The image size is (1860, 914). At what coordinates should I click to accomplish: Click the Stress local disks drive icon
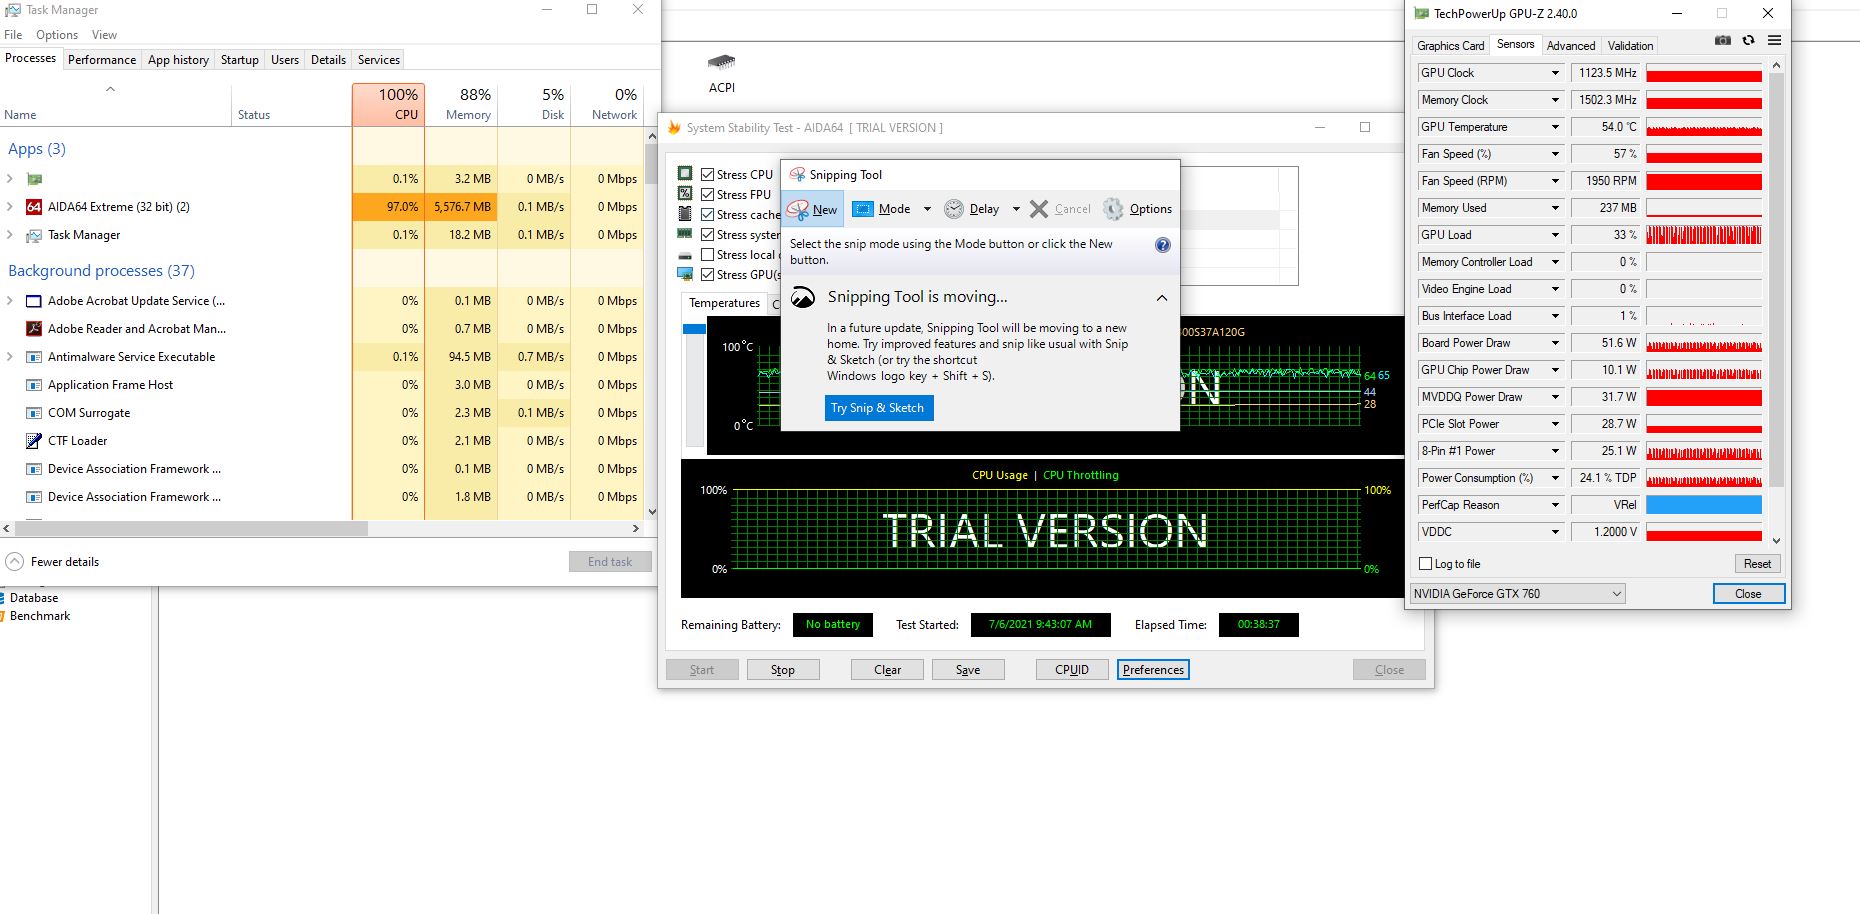click(685, 255)
